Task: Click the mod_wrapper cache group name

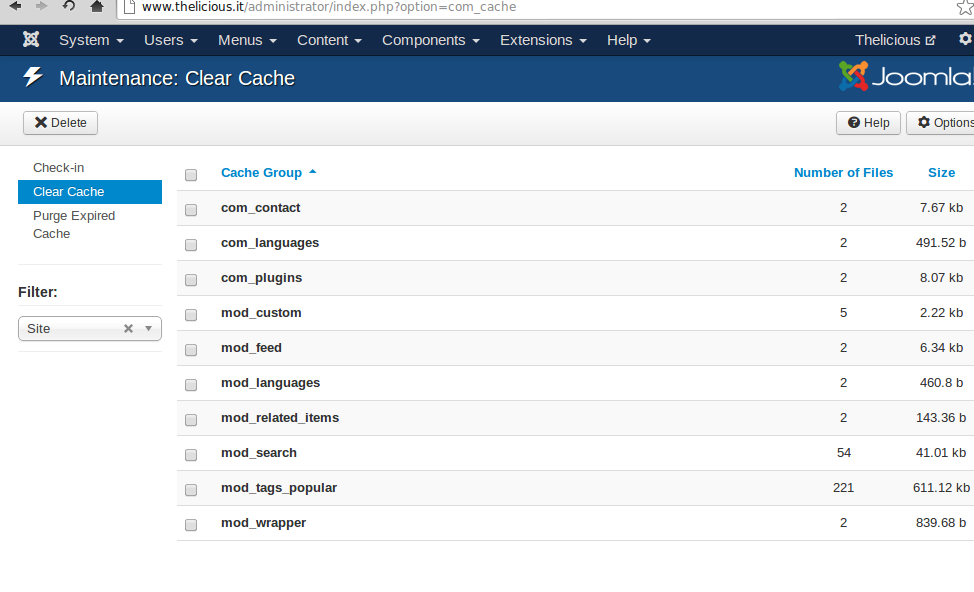Action: pos(263,523)
